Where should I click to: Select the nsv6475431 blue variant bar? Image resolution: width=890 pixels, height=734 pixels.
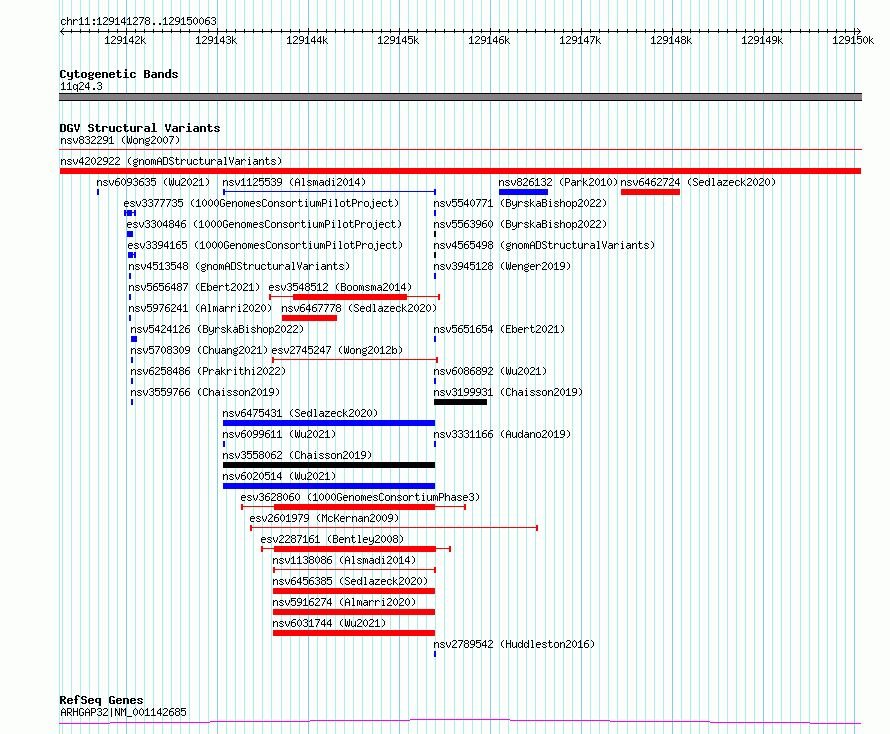coord(329,423)
